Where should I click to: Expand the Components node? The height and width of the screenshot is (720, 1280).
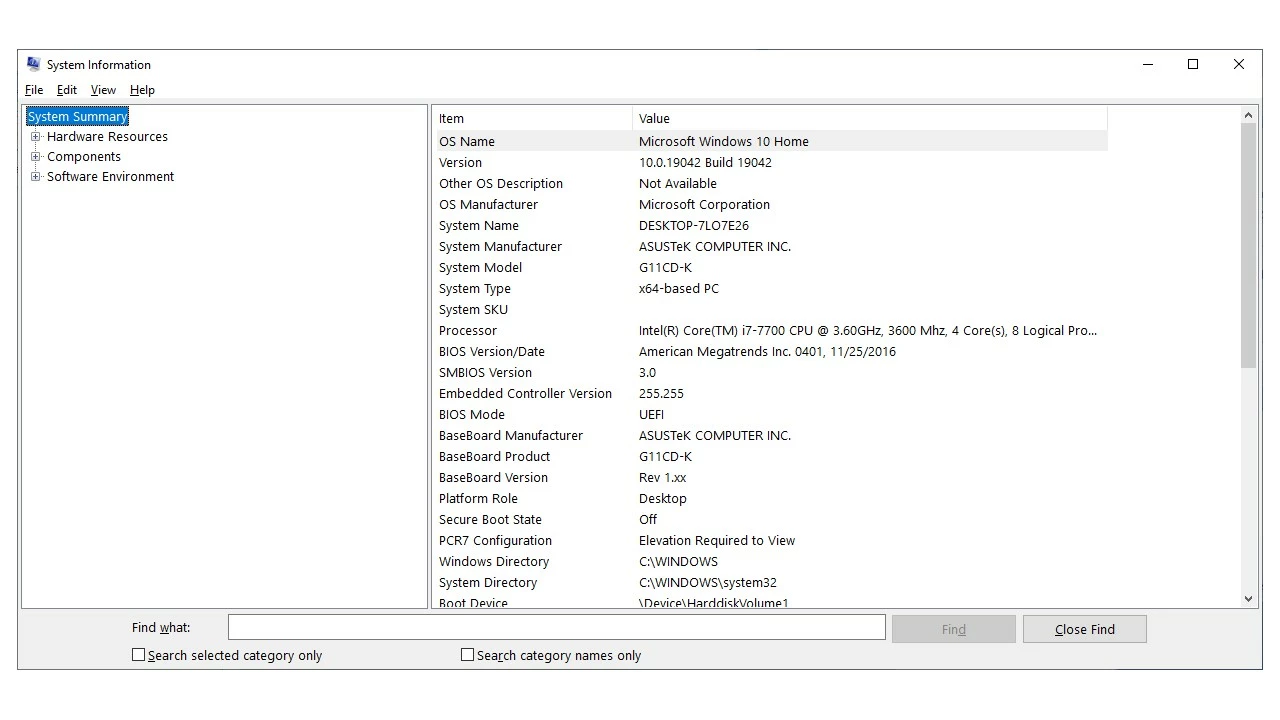[x=36, y=157]
